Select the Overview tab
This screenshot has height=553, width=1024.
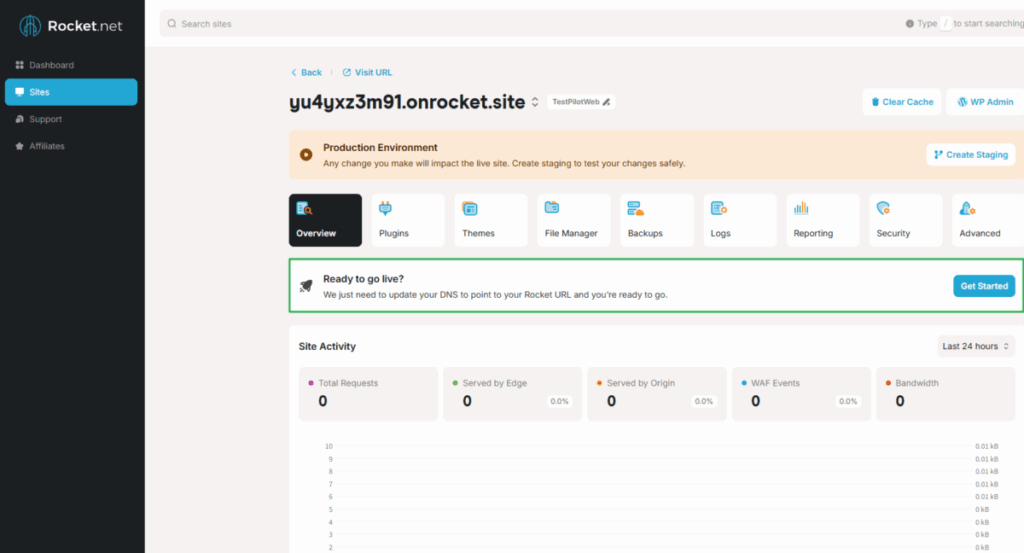[325, 220]
